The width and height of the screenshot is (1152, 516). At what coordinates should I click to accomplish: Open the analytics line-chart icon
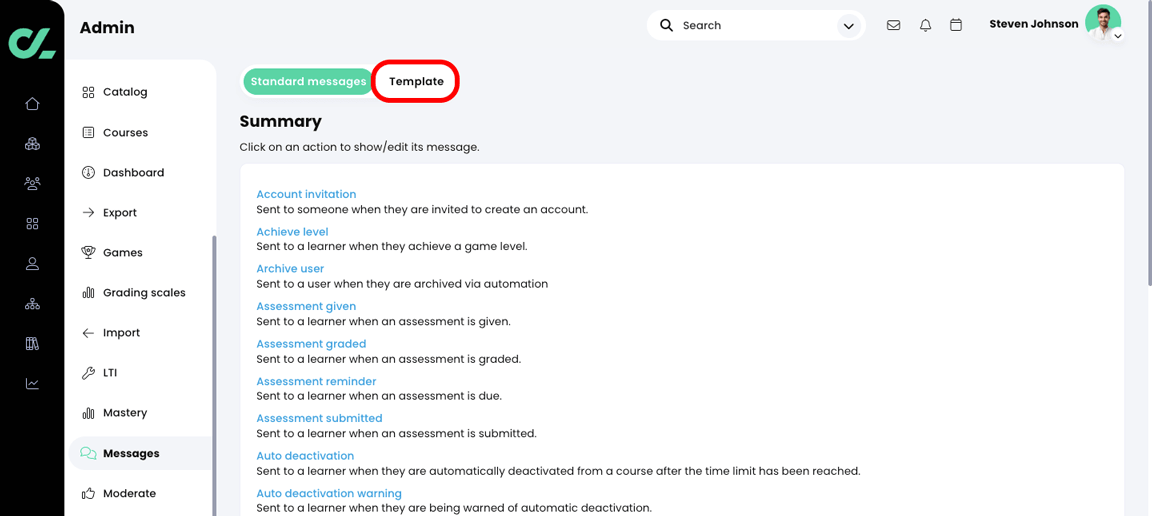point(32,384)
